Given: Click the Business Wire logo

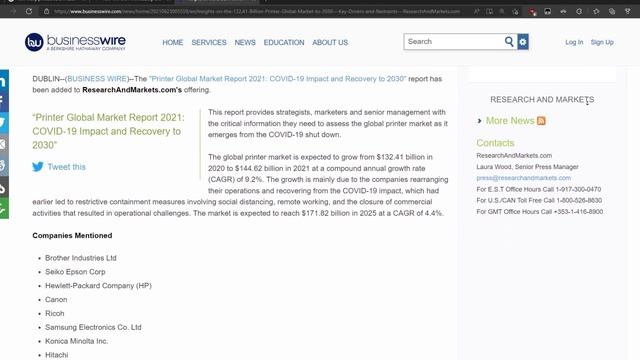Looking at the screenshot, I should point(75,42).
